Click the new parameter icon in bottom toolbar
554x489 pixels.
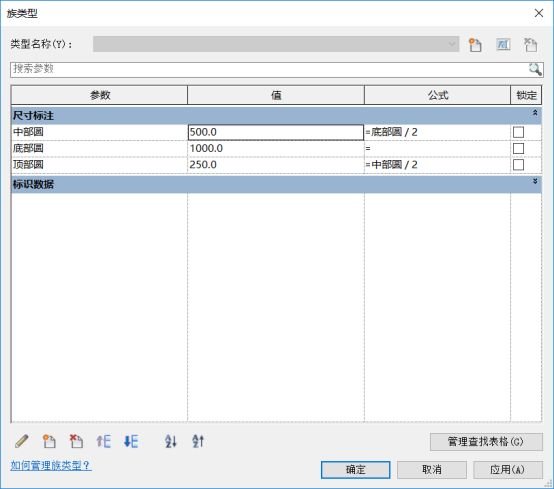pyautogui.click(x=49, y=441)
